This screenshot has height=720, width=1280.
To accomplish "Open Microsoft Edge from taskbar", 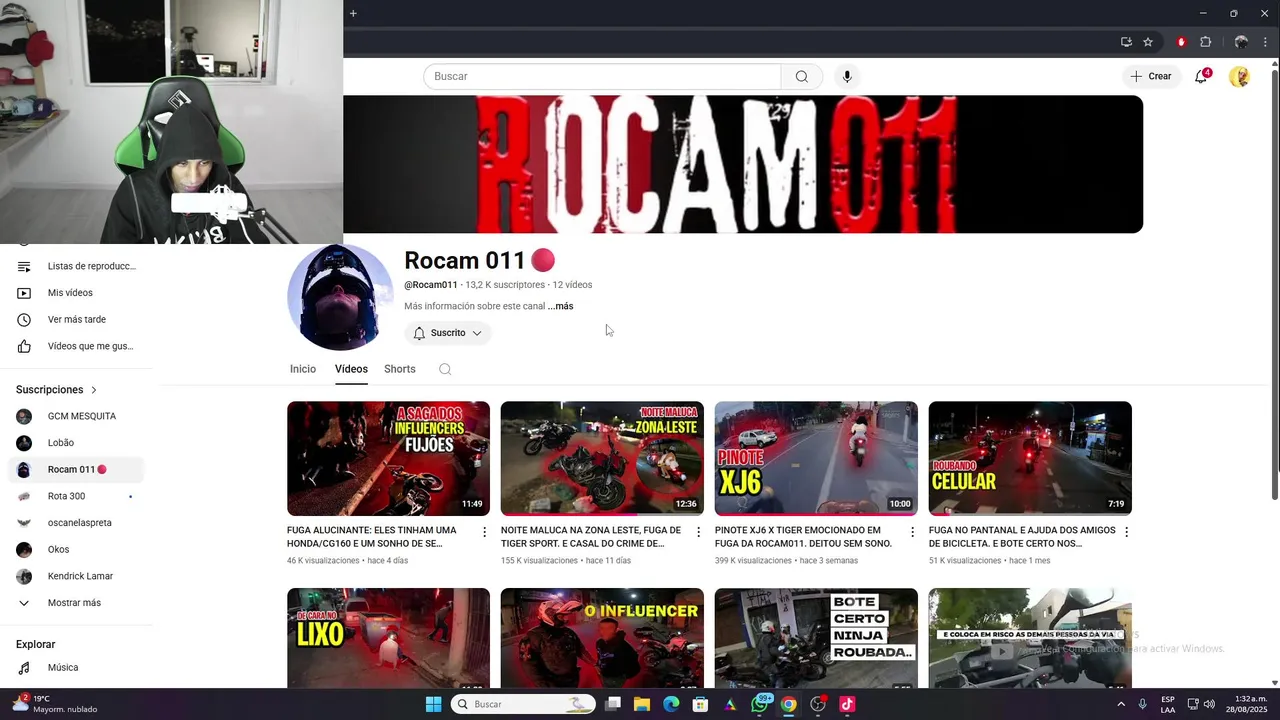I will point(671,704).
